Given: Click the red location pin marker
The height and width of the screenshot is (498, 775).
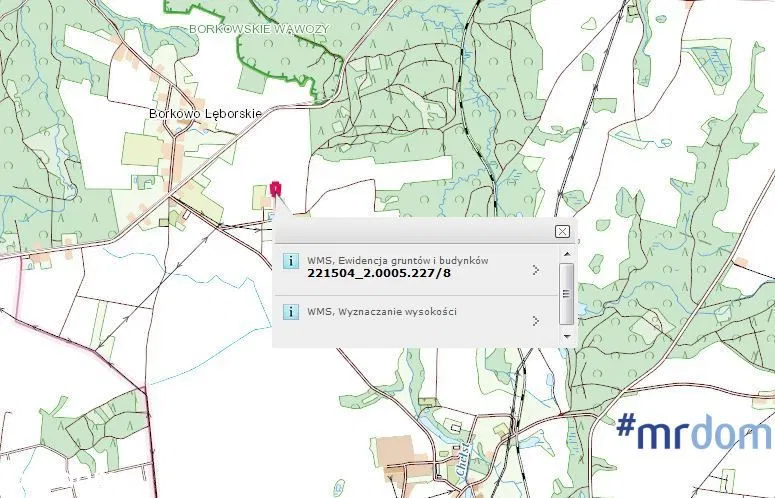Looking at the screenshot, I should 275,189.
